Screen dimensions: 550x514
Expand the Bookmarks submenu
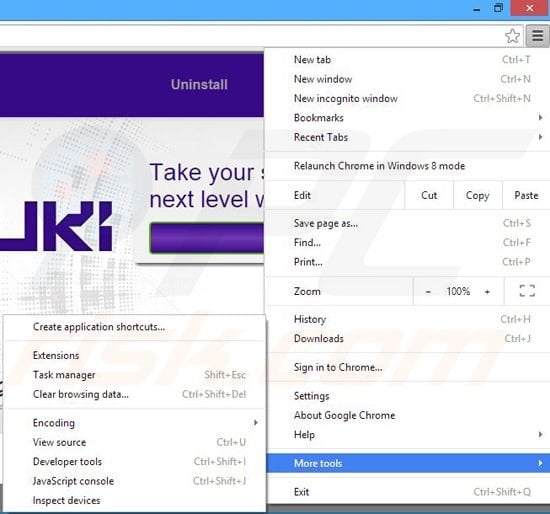[x=408, y=118]
